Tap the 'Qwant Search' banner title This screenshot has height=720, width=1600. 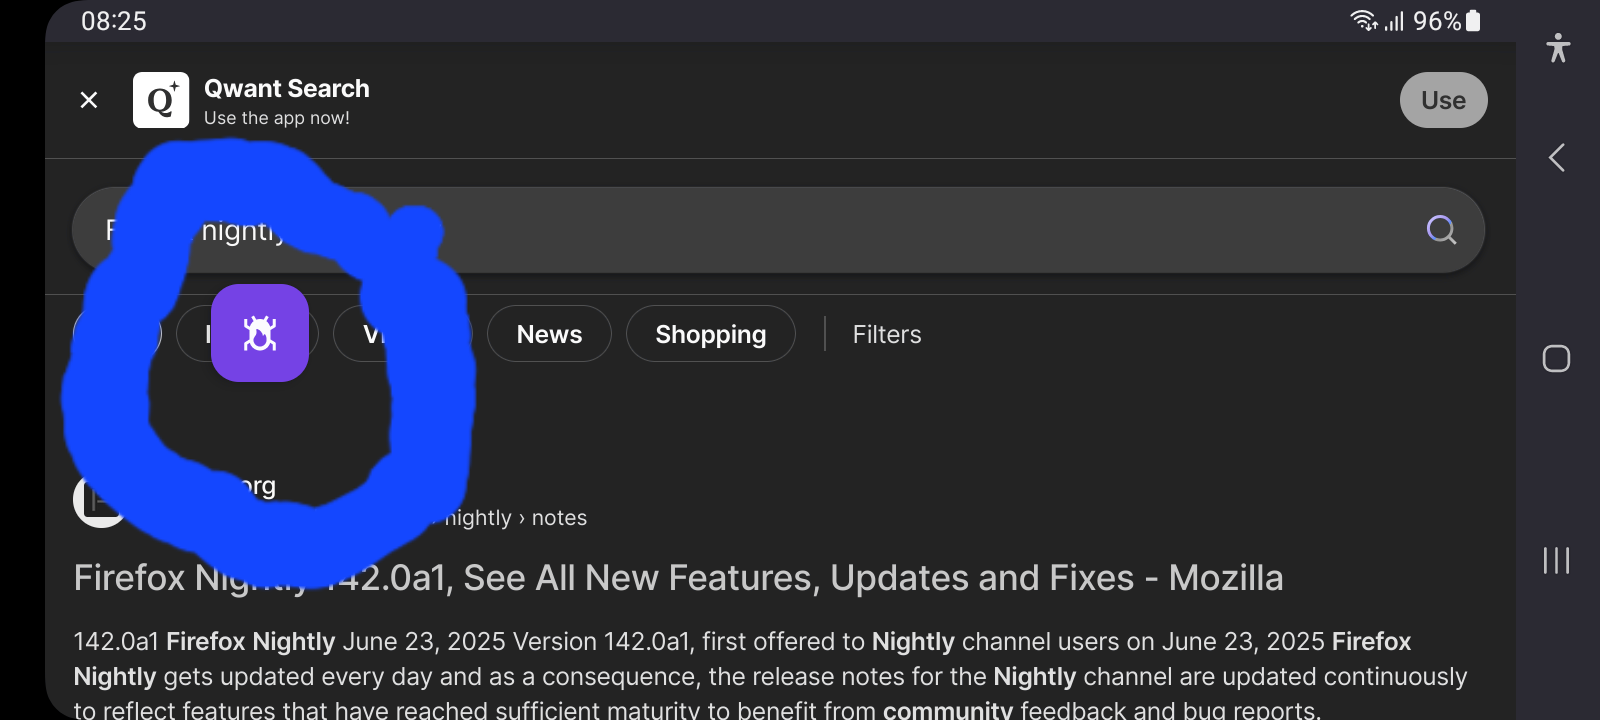(287, 88)
